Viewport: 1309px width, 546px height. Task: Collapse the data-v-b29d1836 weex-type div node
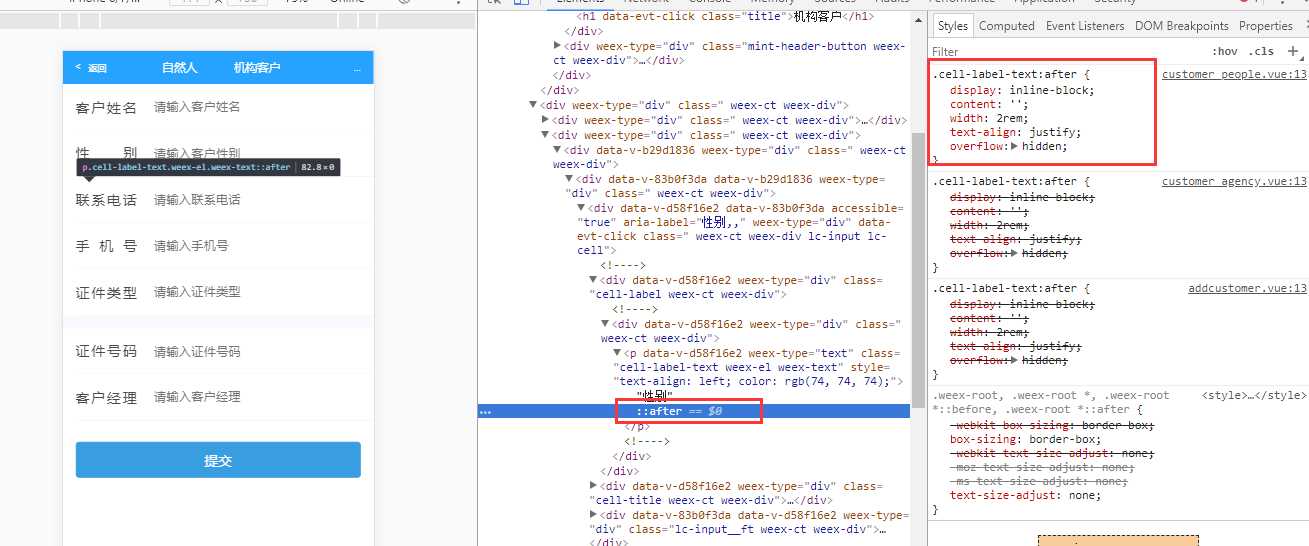[558, 150]
